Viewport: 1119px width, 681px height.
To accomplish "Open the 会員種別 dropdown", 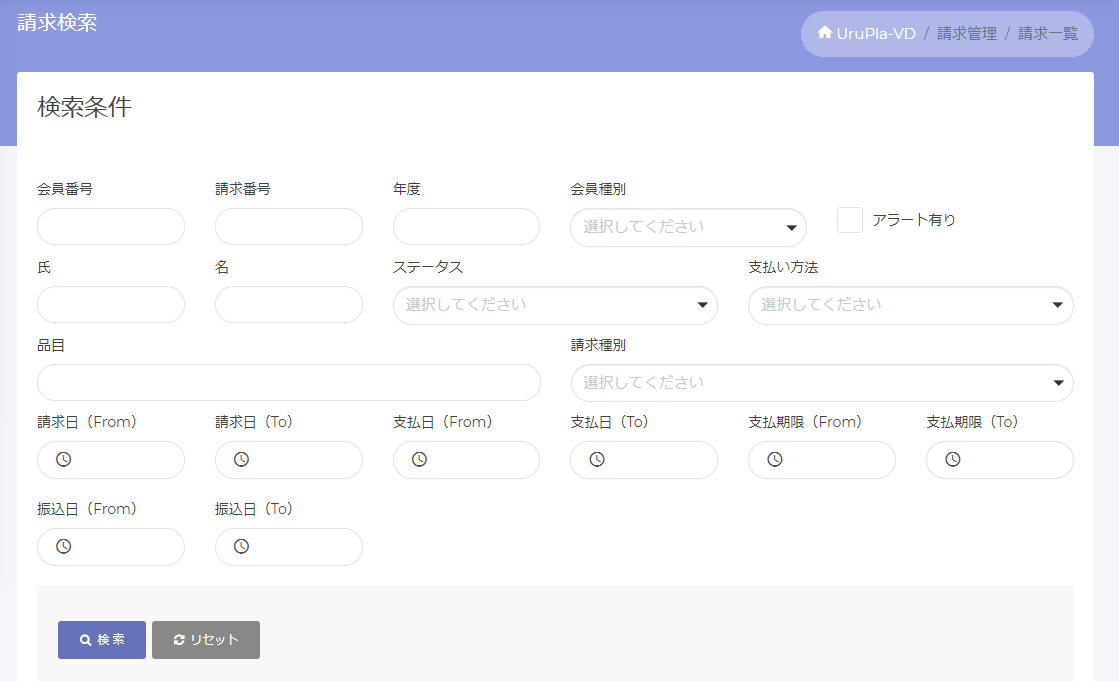I will tap(688, 228).
